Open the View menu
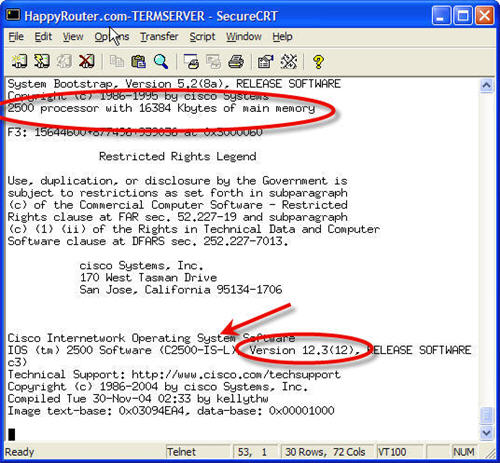500x463 pixels. 73,36
